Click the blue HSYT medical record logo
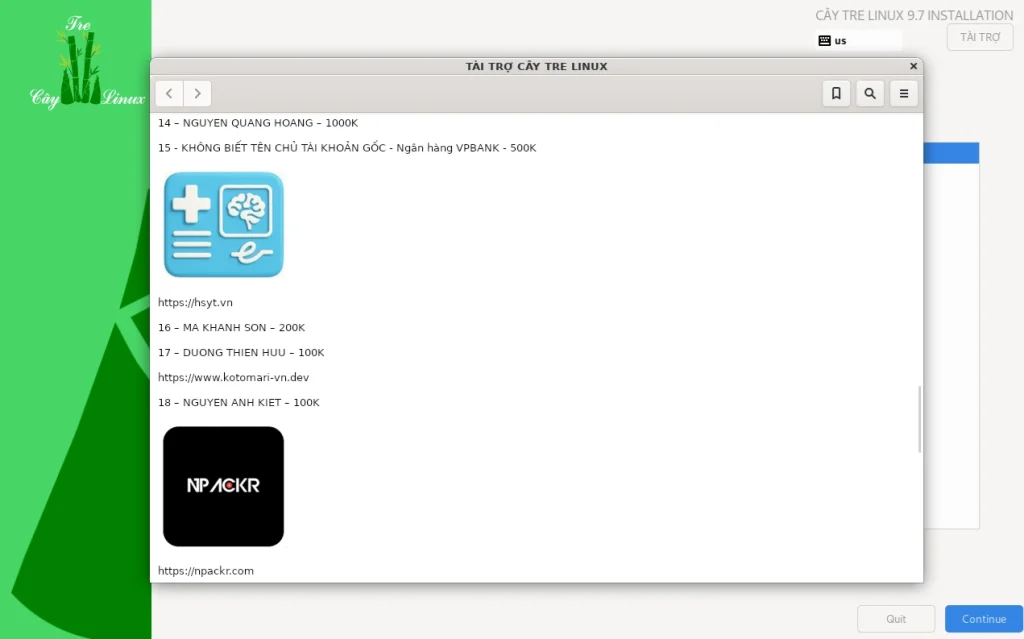The width and height of the screenshot is (1024, 639). point(224,224)
